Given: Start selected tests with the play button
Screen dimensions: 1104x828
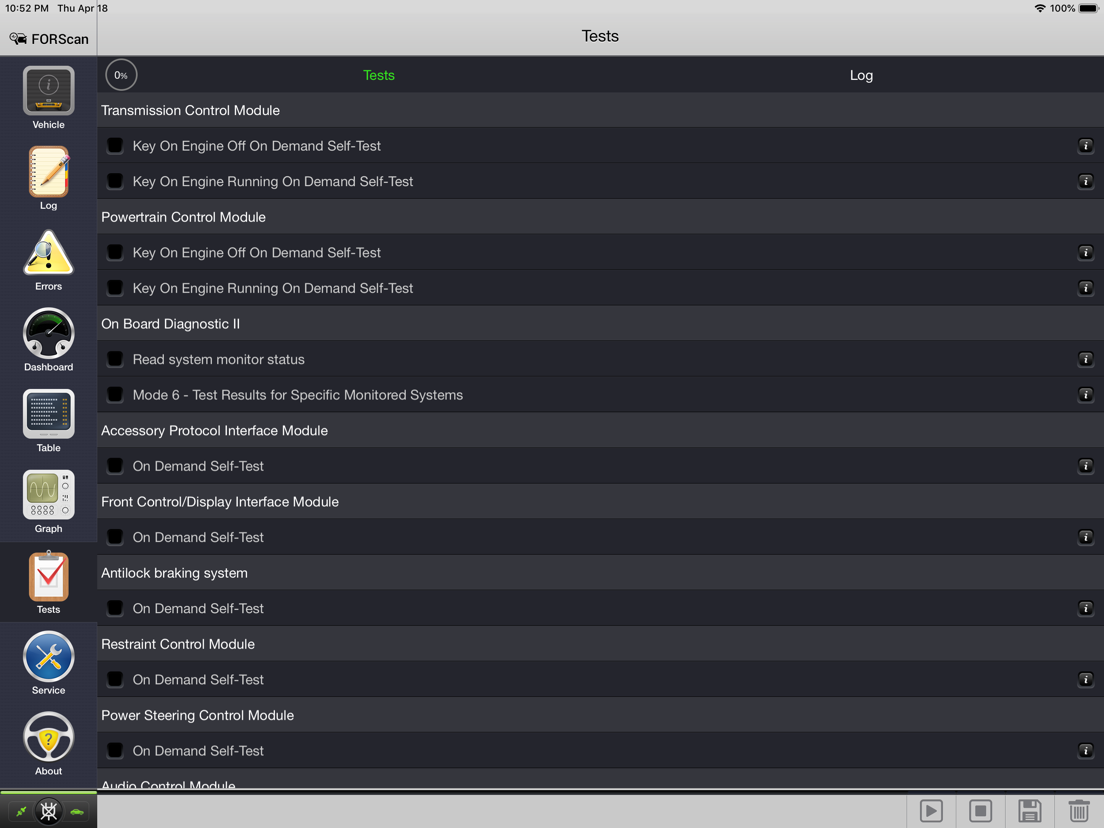Looking at the screenshot, I should (931, 811).
